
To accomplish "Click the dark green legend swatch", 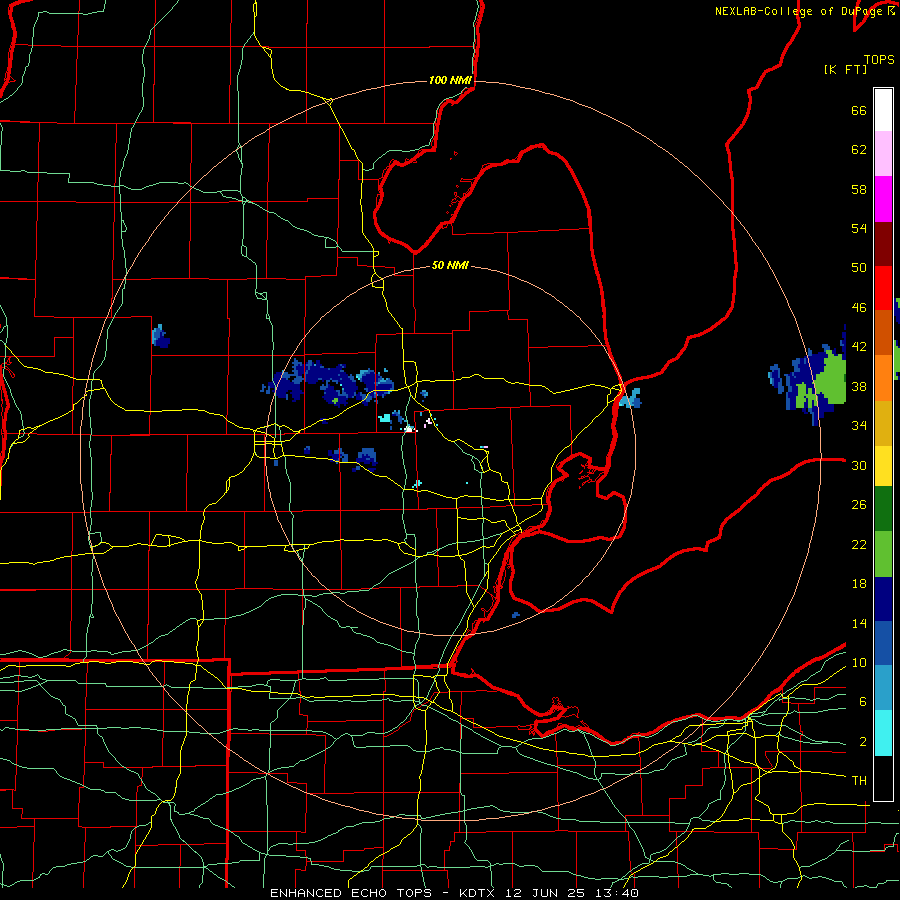I will (x=883, y=509).
